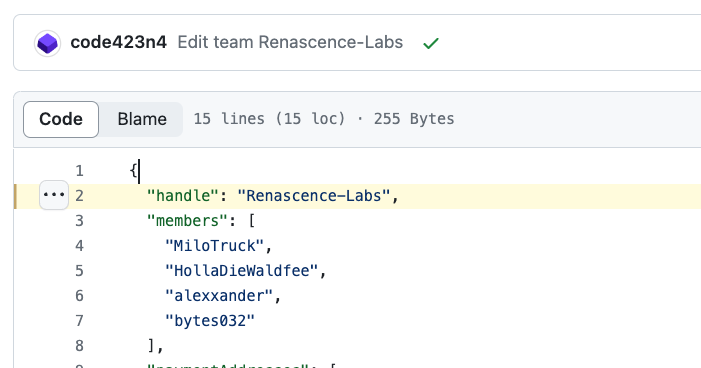Select line number 4
The height and width of the screenshot is (368, 701).
pos(79,246)
